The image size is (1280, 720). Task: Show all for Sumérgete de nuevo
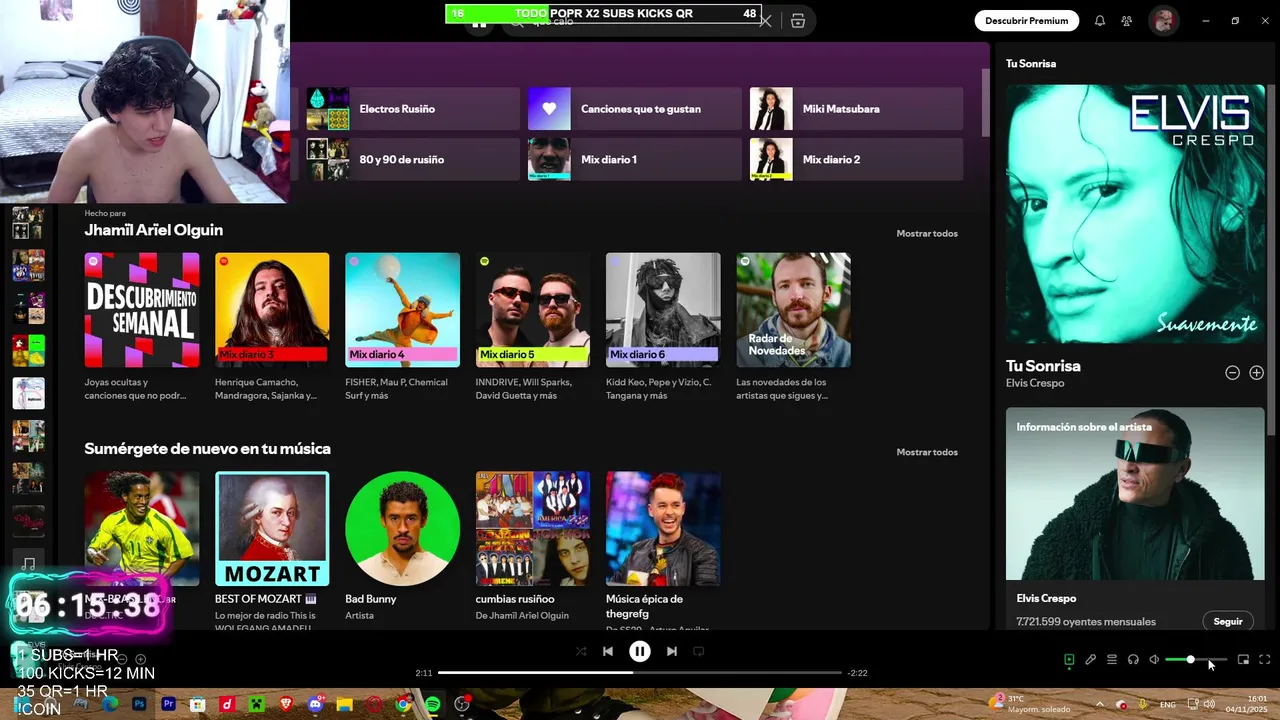click(927, 452)
